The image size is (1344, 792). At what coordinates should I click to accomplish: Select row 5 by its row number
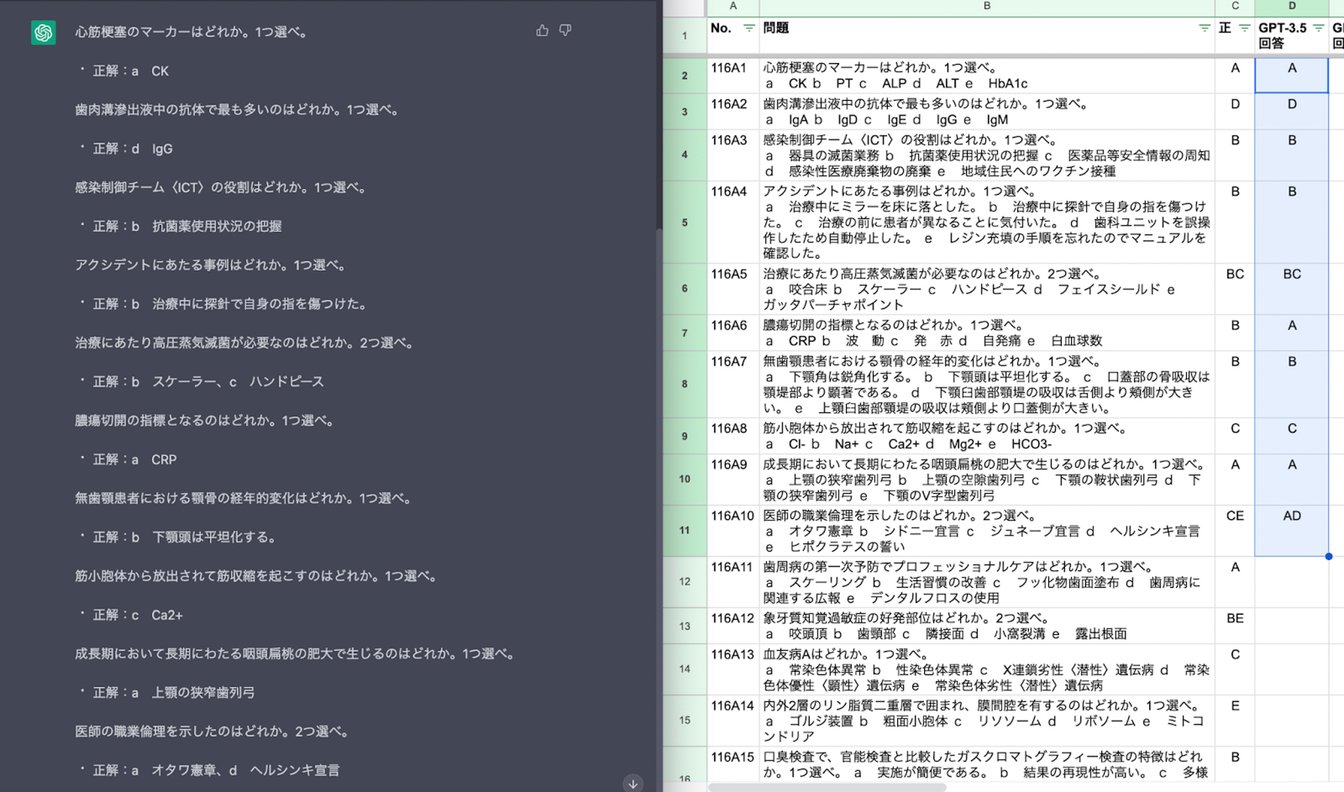(x=685, y=222)
